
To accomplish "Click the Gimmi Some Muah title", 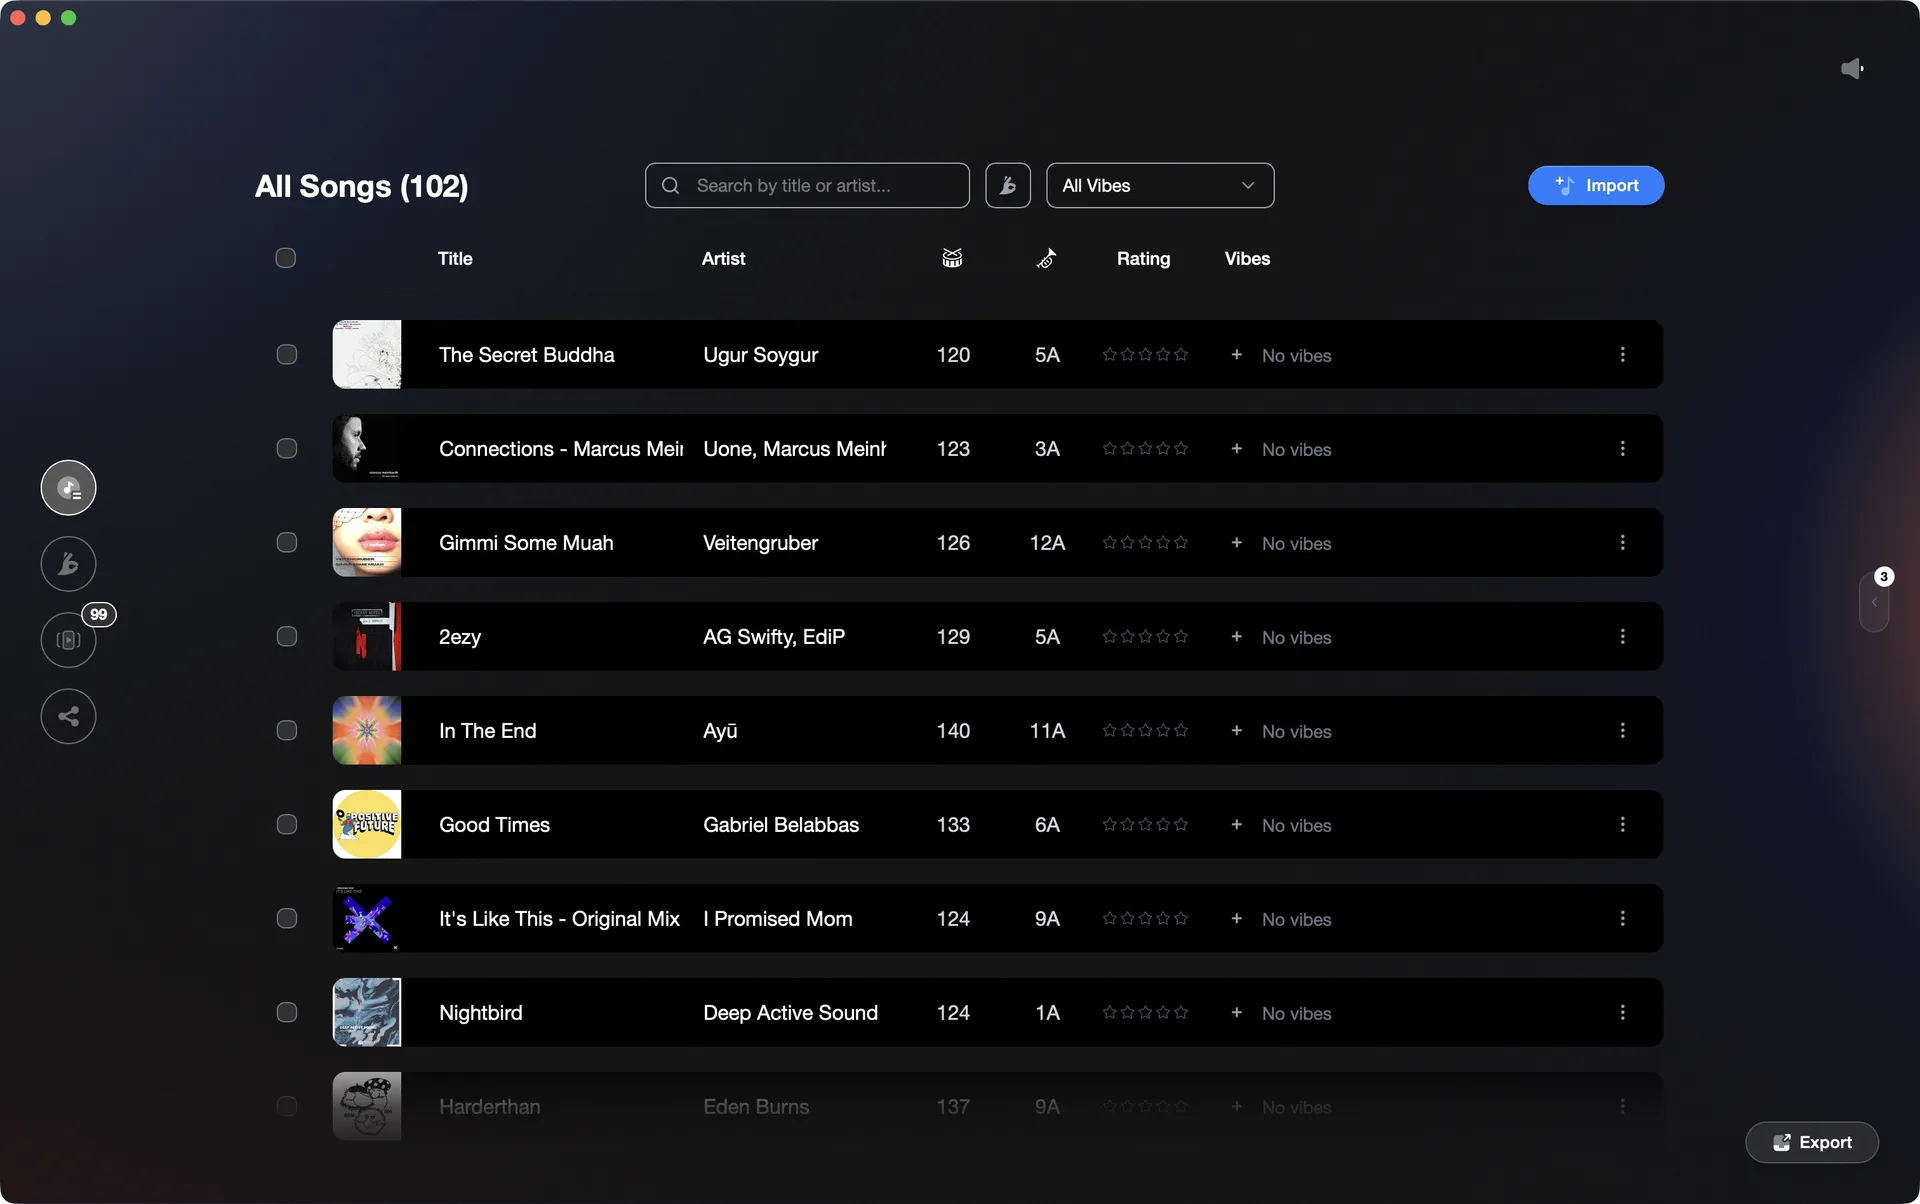I will [x=526, y=543].
